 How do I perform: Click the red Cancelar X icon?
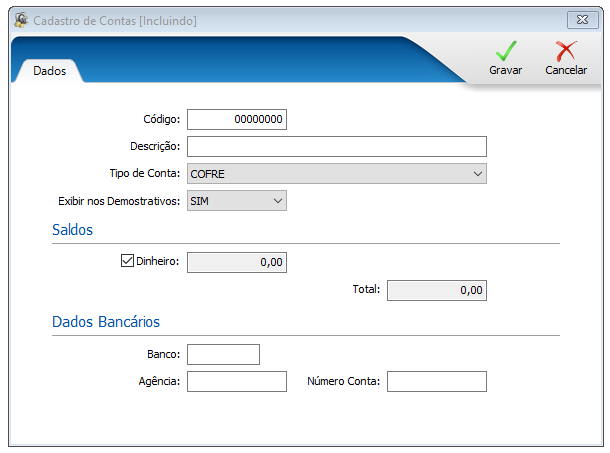pos(566,52)
